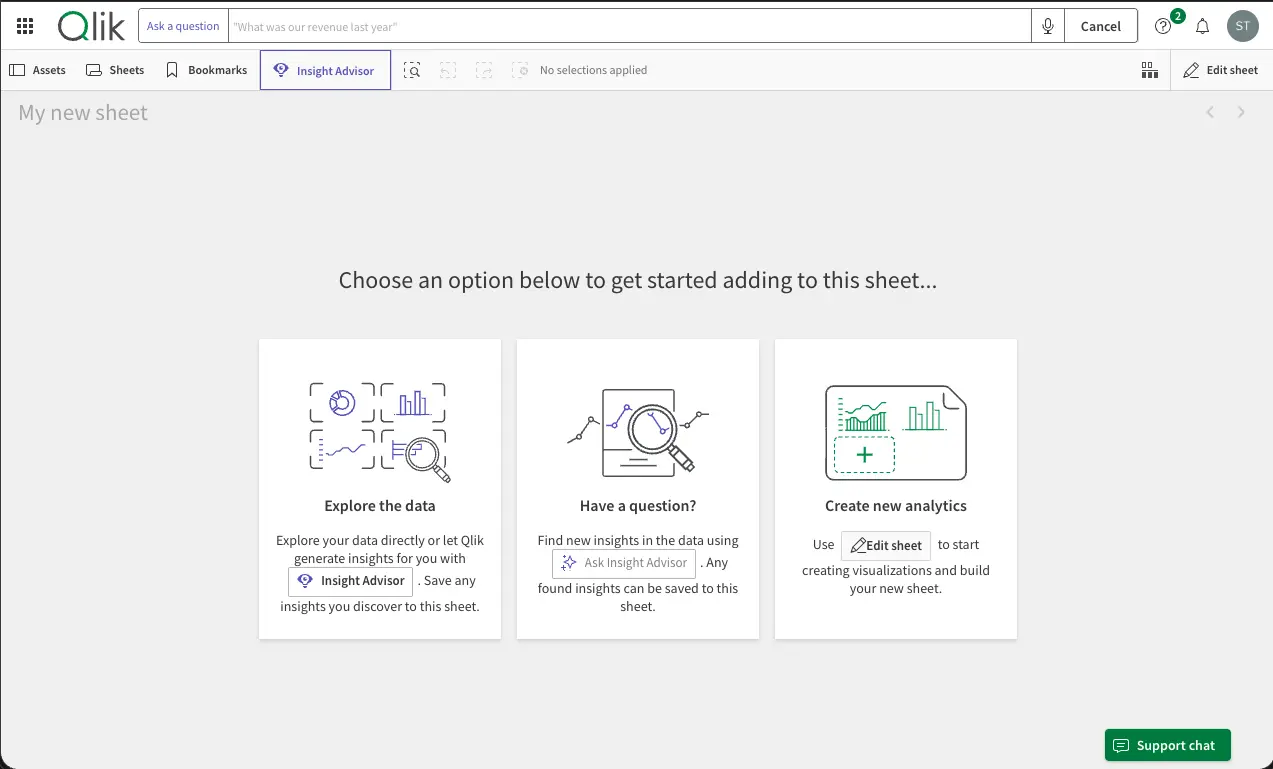Click the Edit sheet button

pyautogui.click(x=1221, y=70)
